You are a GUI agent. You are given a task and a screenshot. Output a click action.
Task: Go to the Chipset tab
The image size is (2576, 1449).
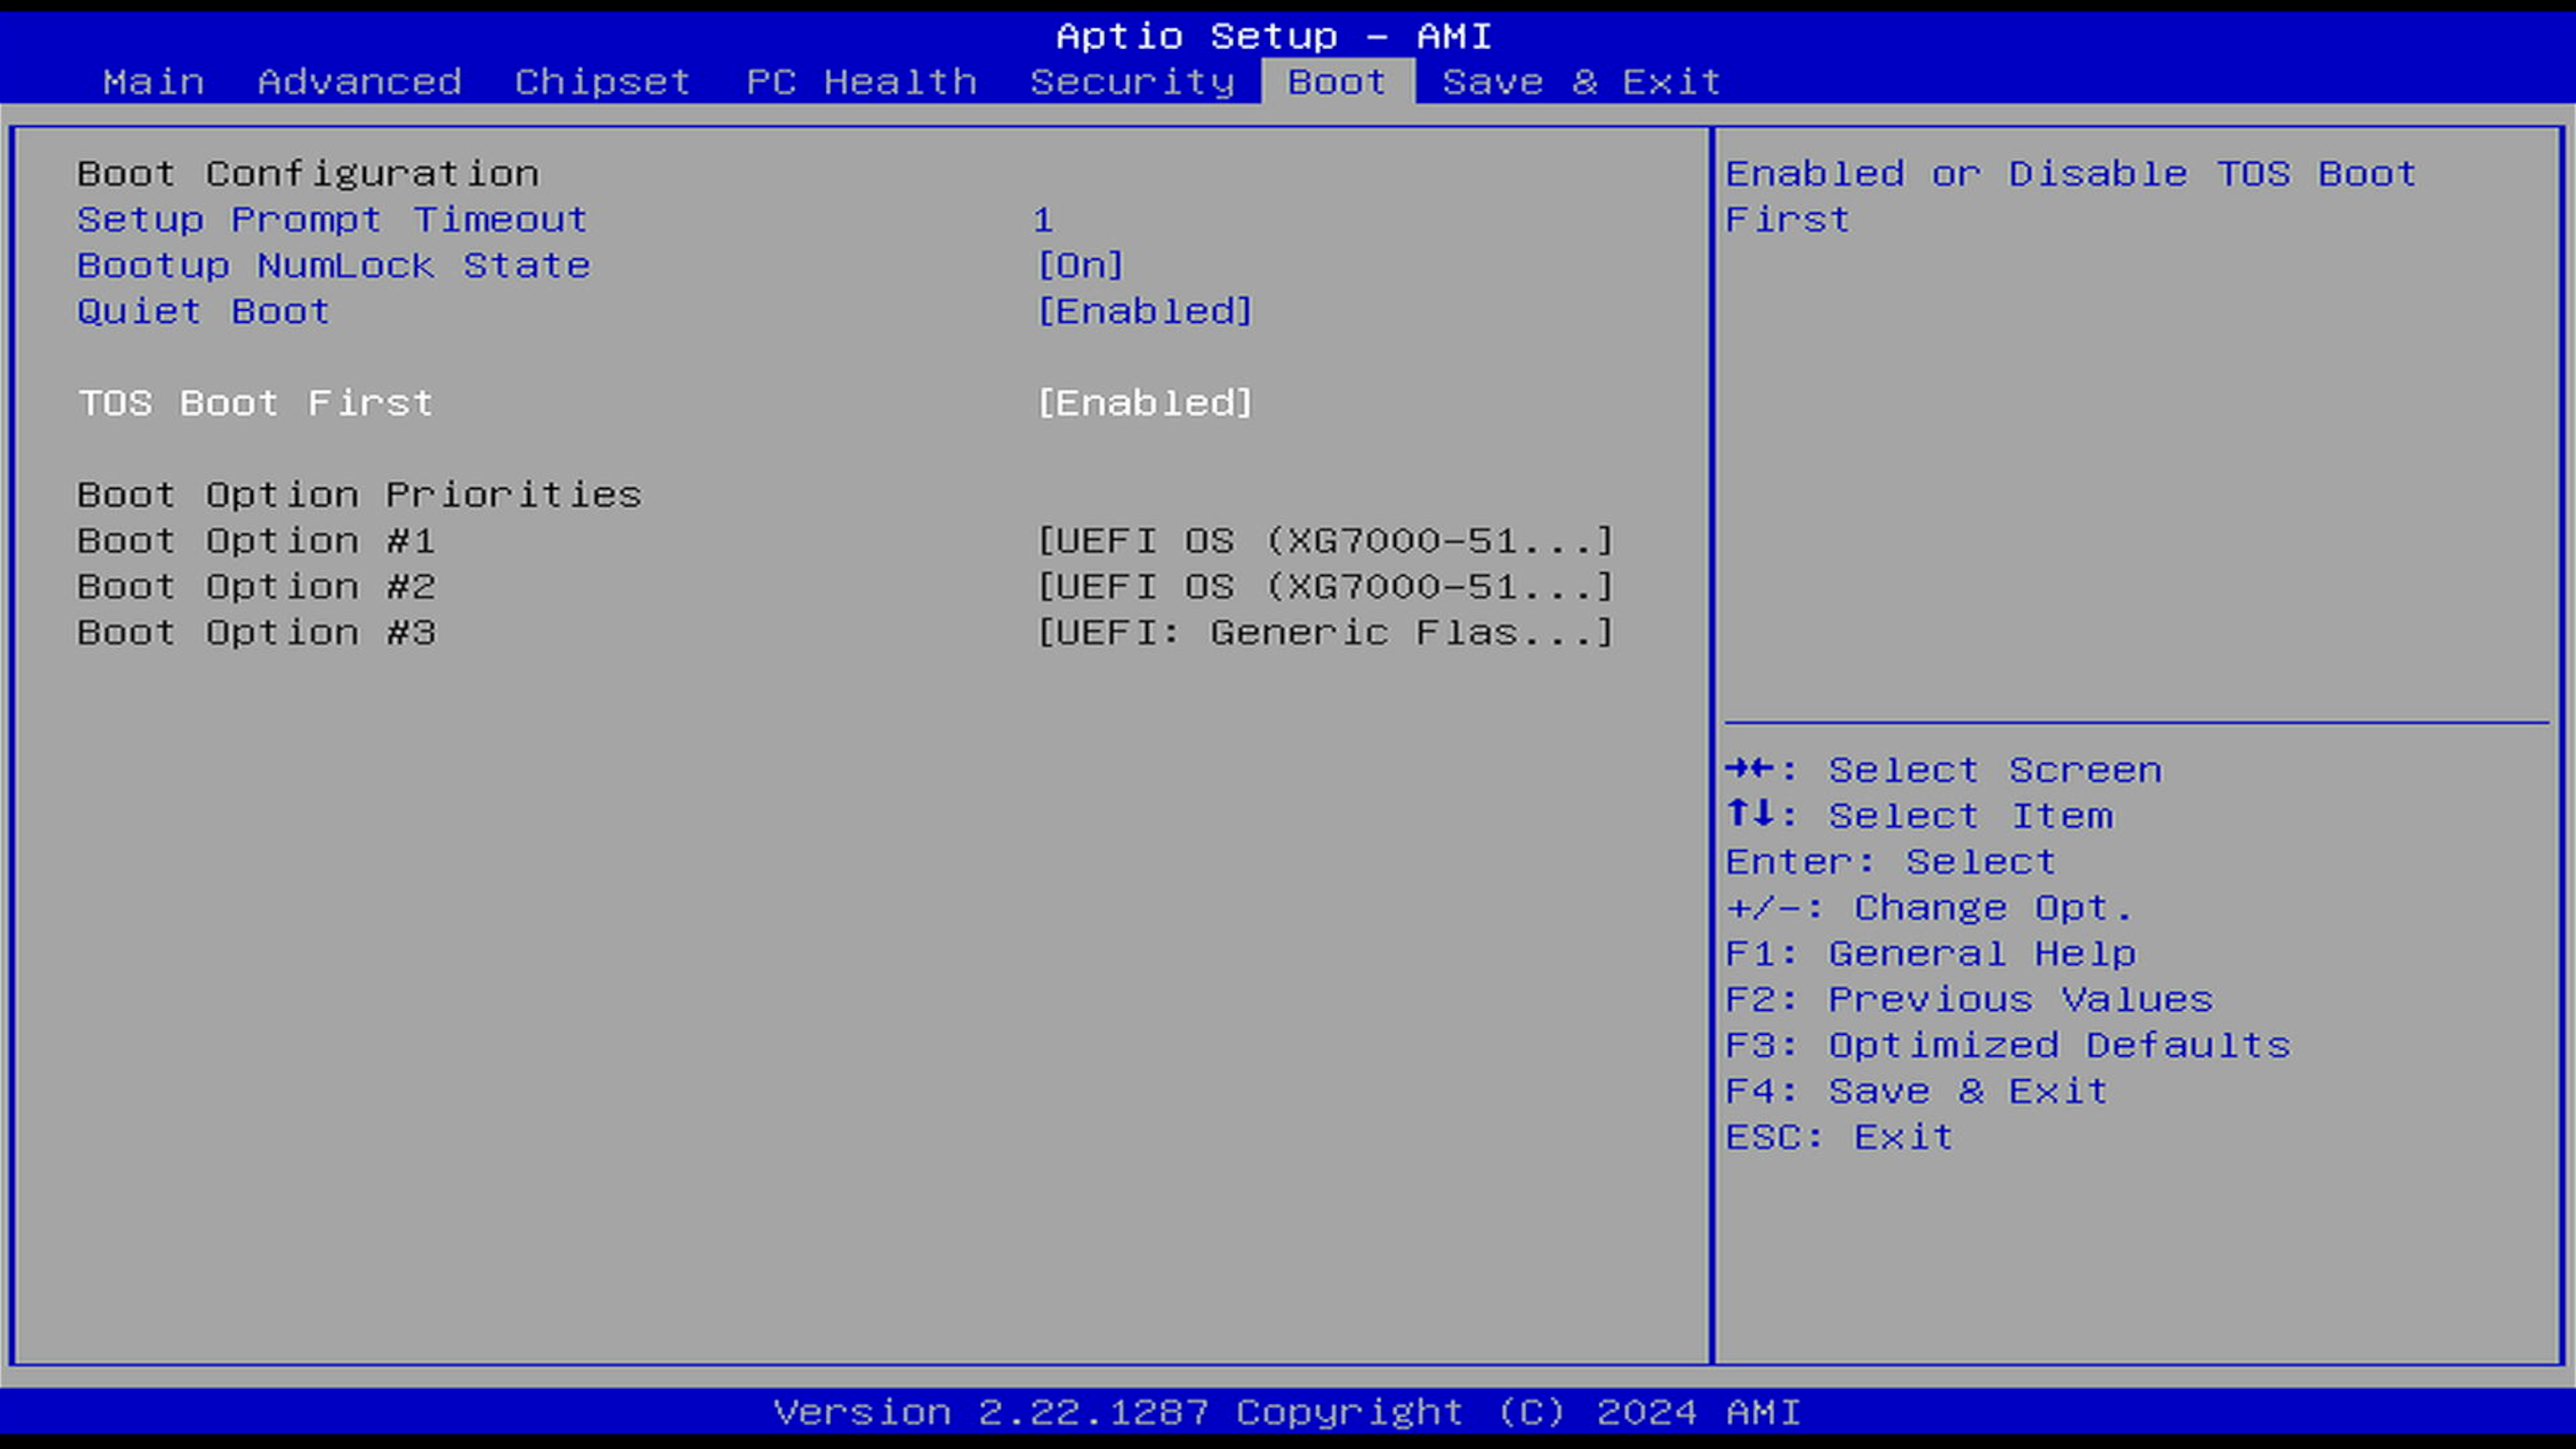click(602, 82)
